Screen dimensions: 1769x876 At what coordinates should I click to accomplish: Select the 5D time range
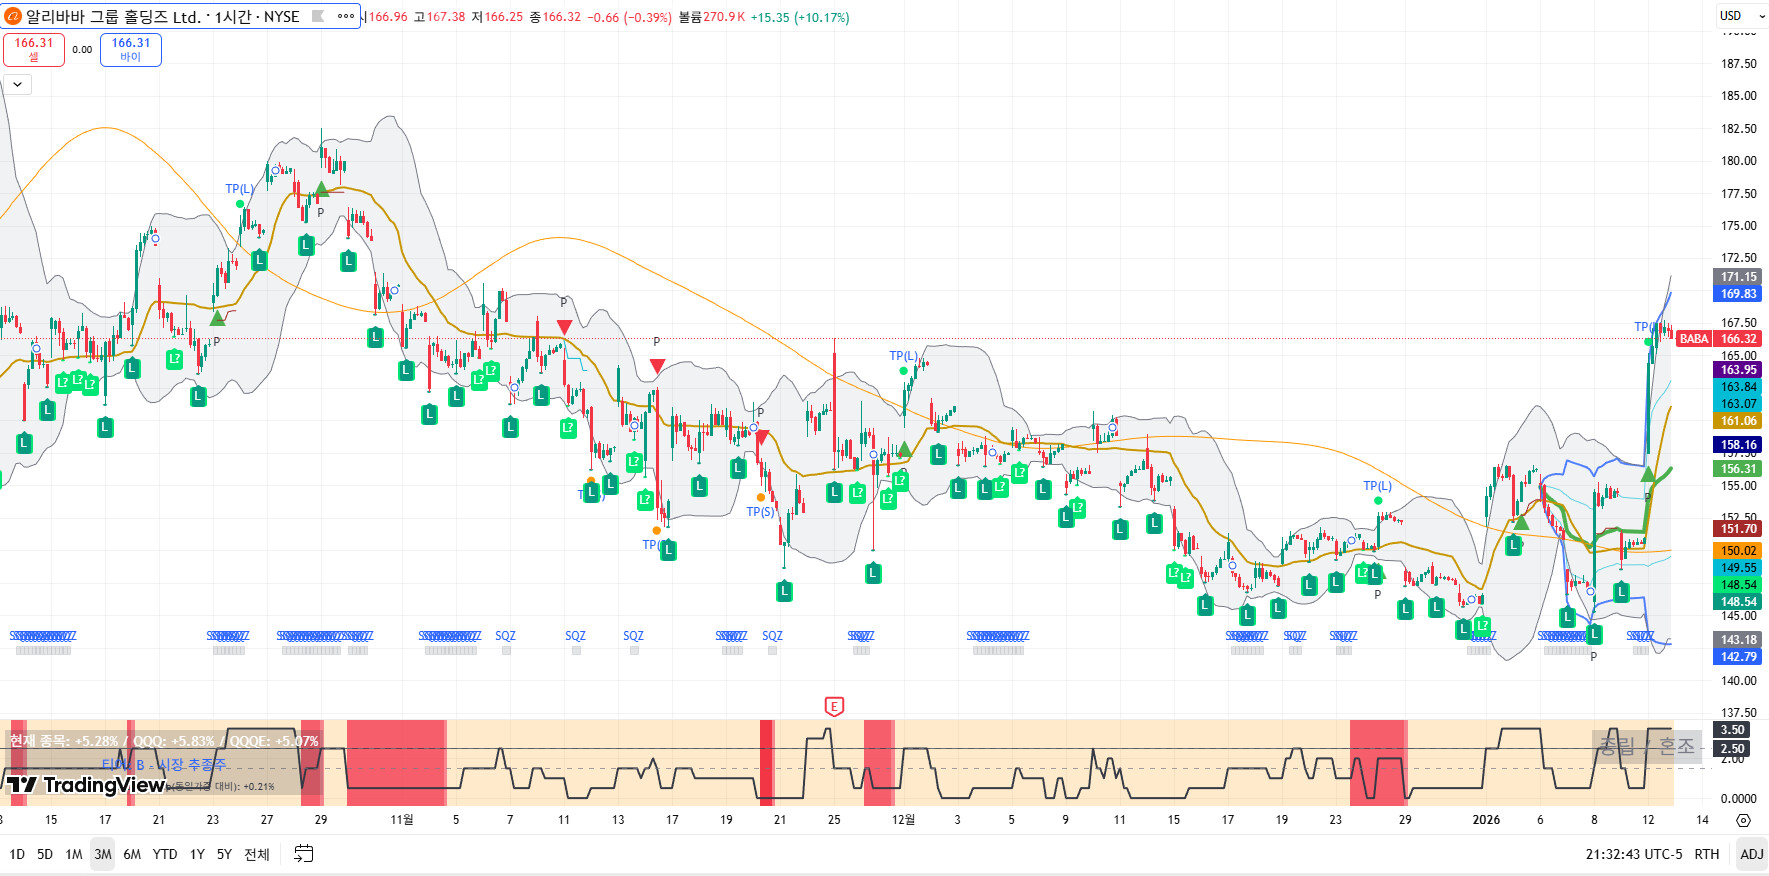[45, 854]
